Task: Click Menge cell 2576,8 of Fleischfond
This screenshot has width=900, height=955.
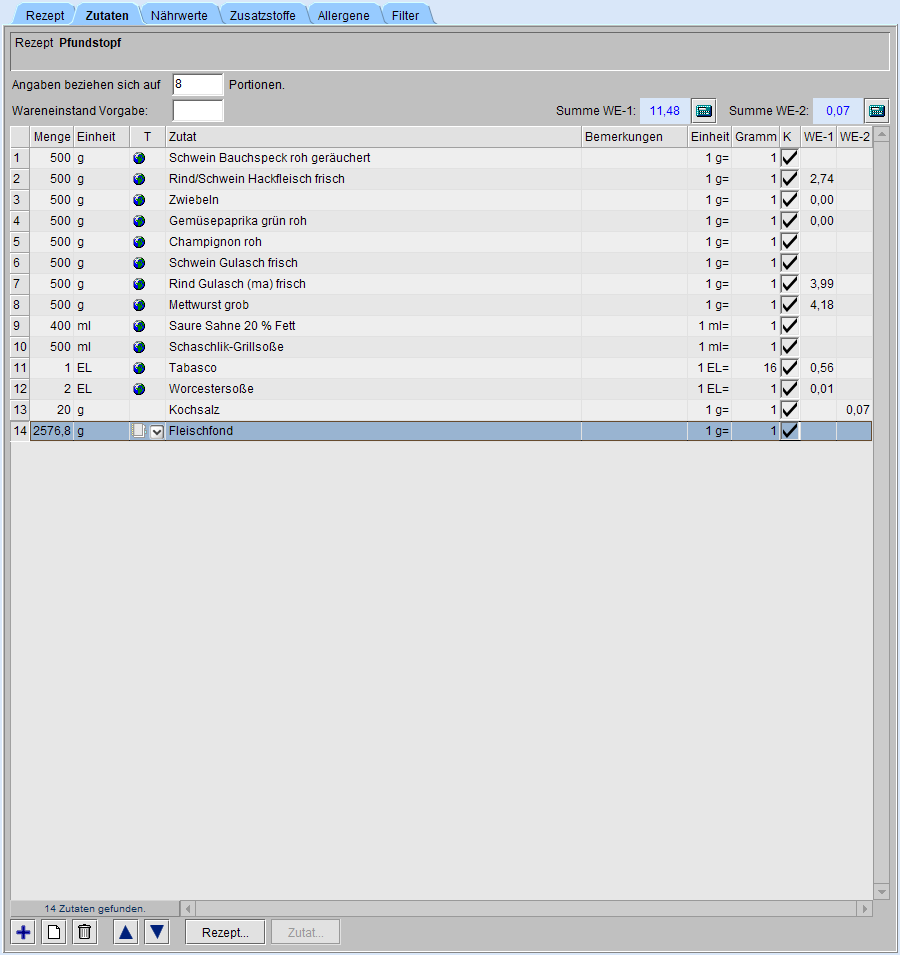Action: point(52,431)
